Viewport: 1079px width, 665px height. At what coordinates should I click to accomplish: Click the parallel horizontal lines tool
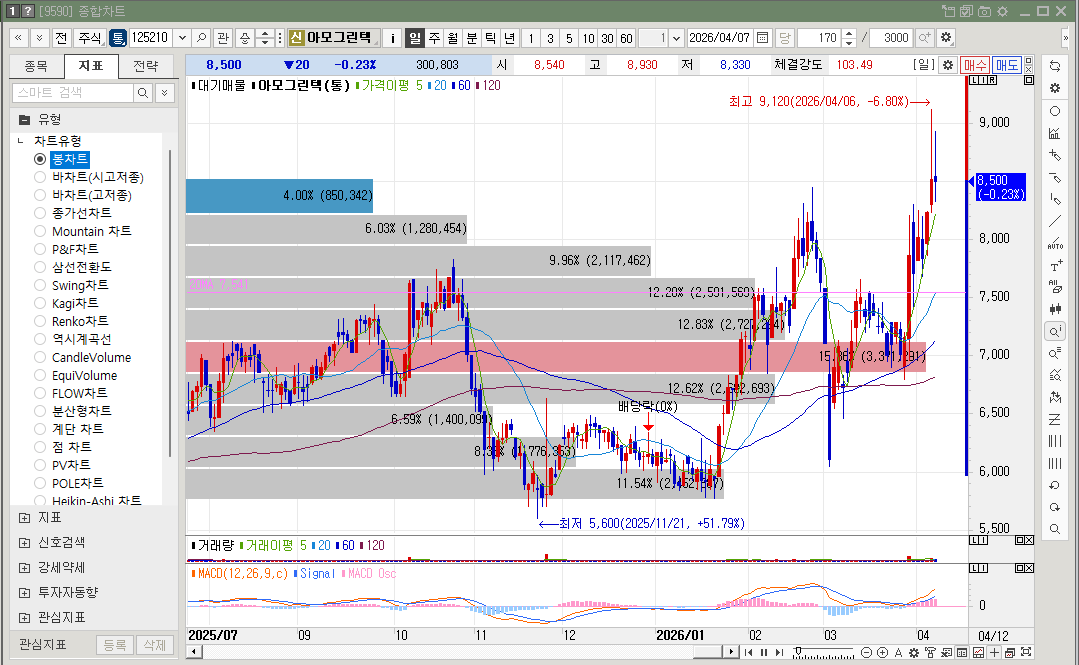tap(1055, 419)
